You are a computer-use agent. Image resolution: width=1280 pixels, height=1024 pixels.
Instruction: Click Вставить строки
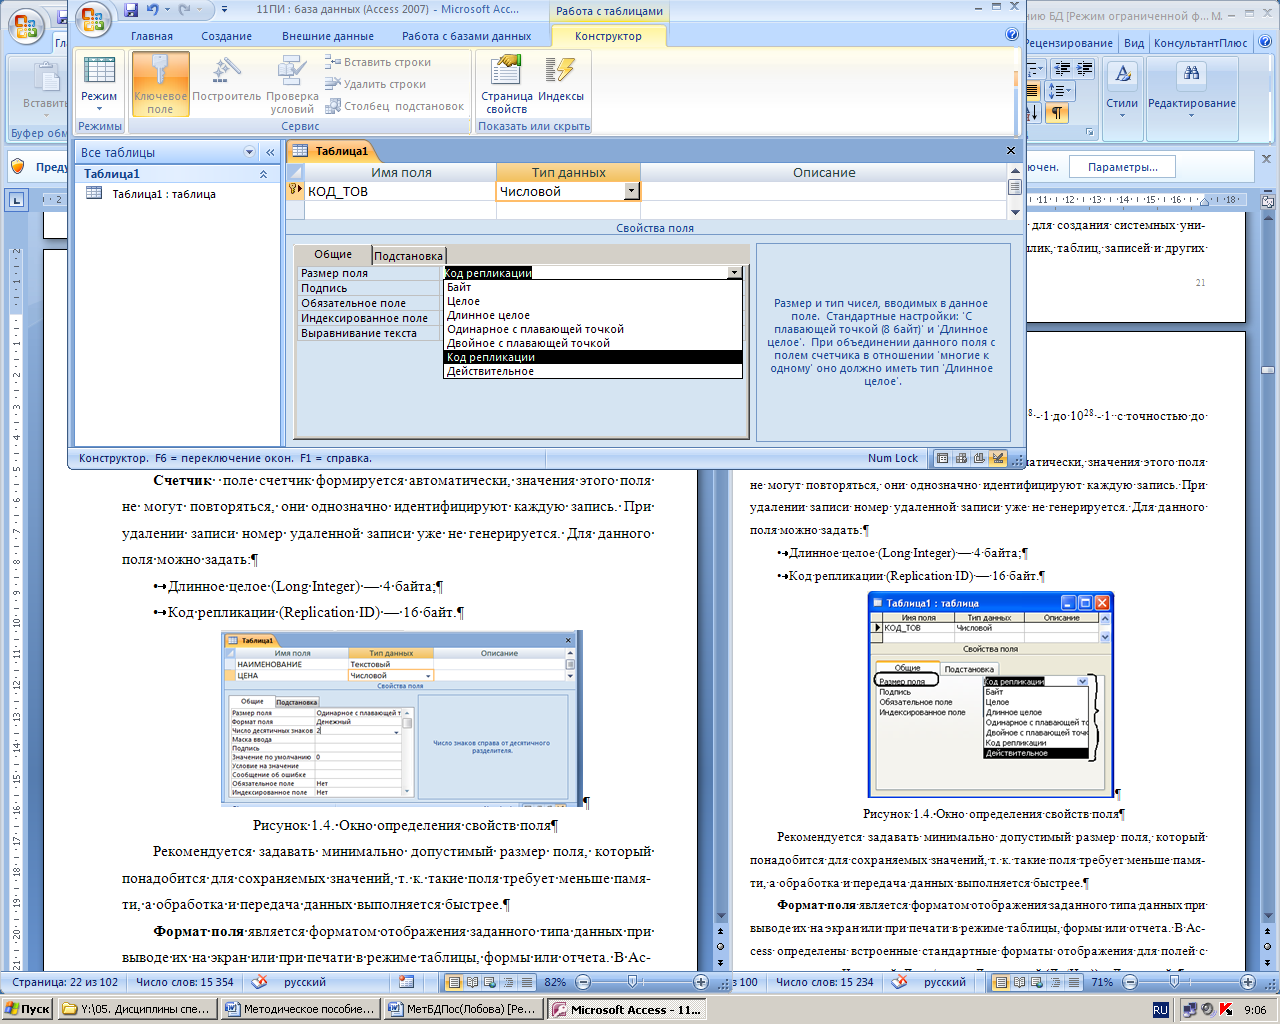click(378, 62)
